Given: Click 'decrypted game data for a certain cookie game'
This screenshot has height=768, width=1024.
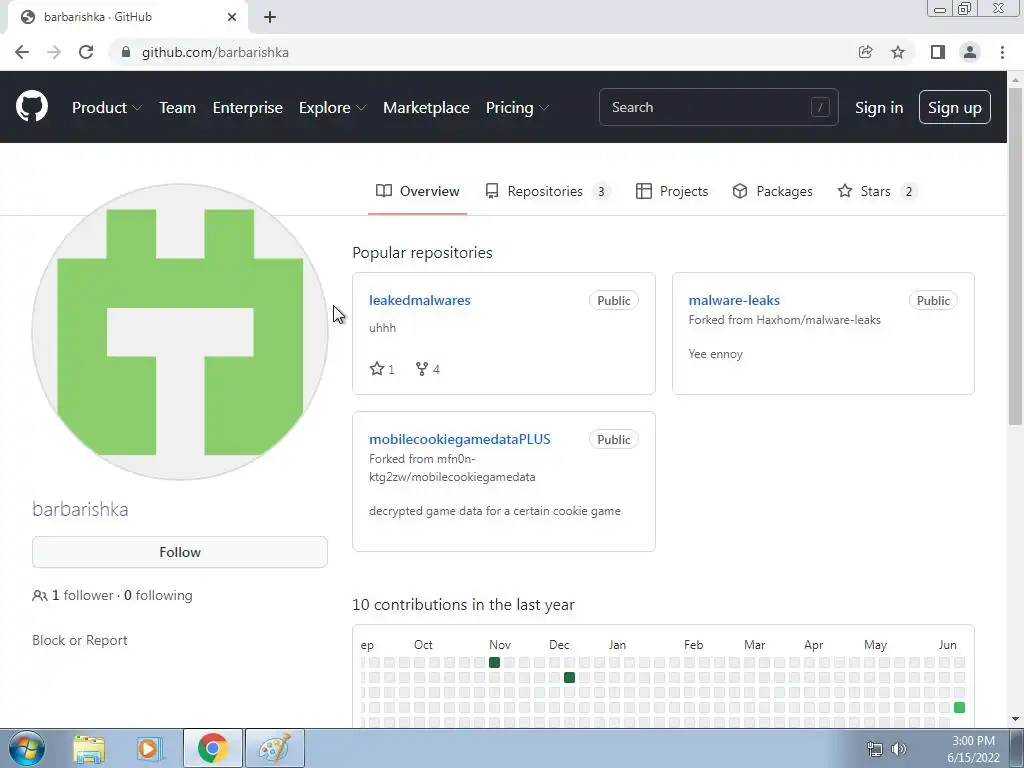Looking at the screenshot, I should tap(494, 511).
